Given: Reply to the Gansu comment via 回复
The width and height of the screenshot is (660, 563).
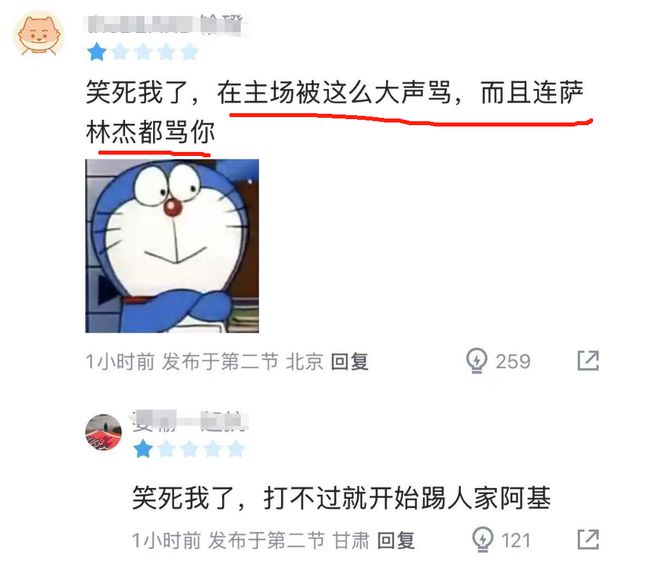Looking at the screenshot, I should click(x=396, y=540).
